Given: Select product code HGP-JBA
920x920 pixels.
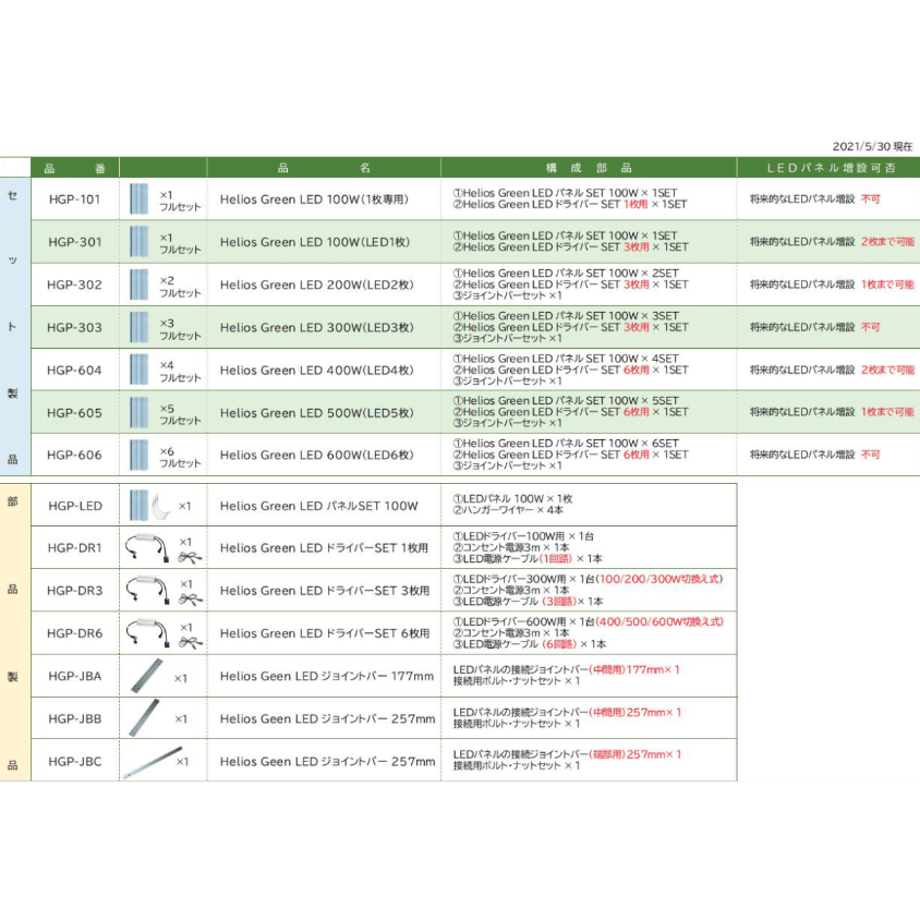Looking at the screenshot, I should tap(75, 676).
